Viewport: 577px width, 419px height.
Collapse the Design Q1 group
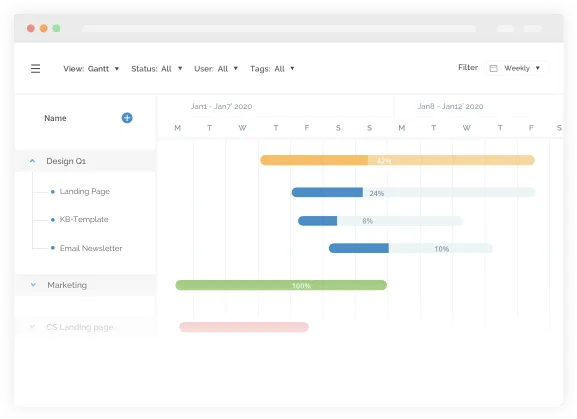(32, 161)
